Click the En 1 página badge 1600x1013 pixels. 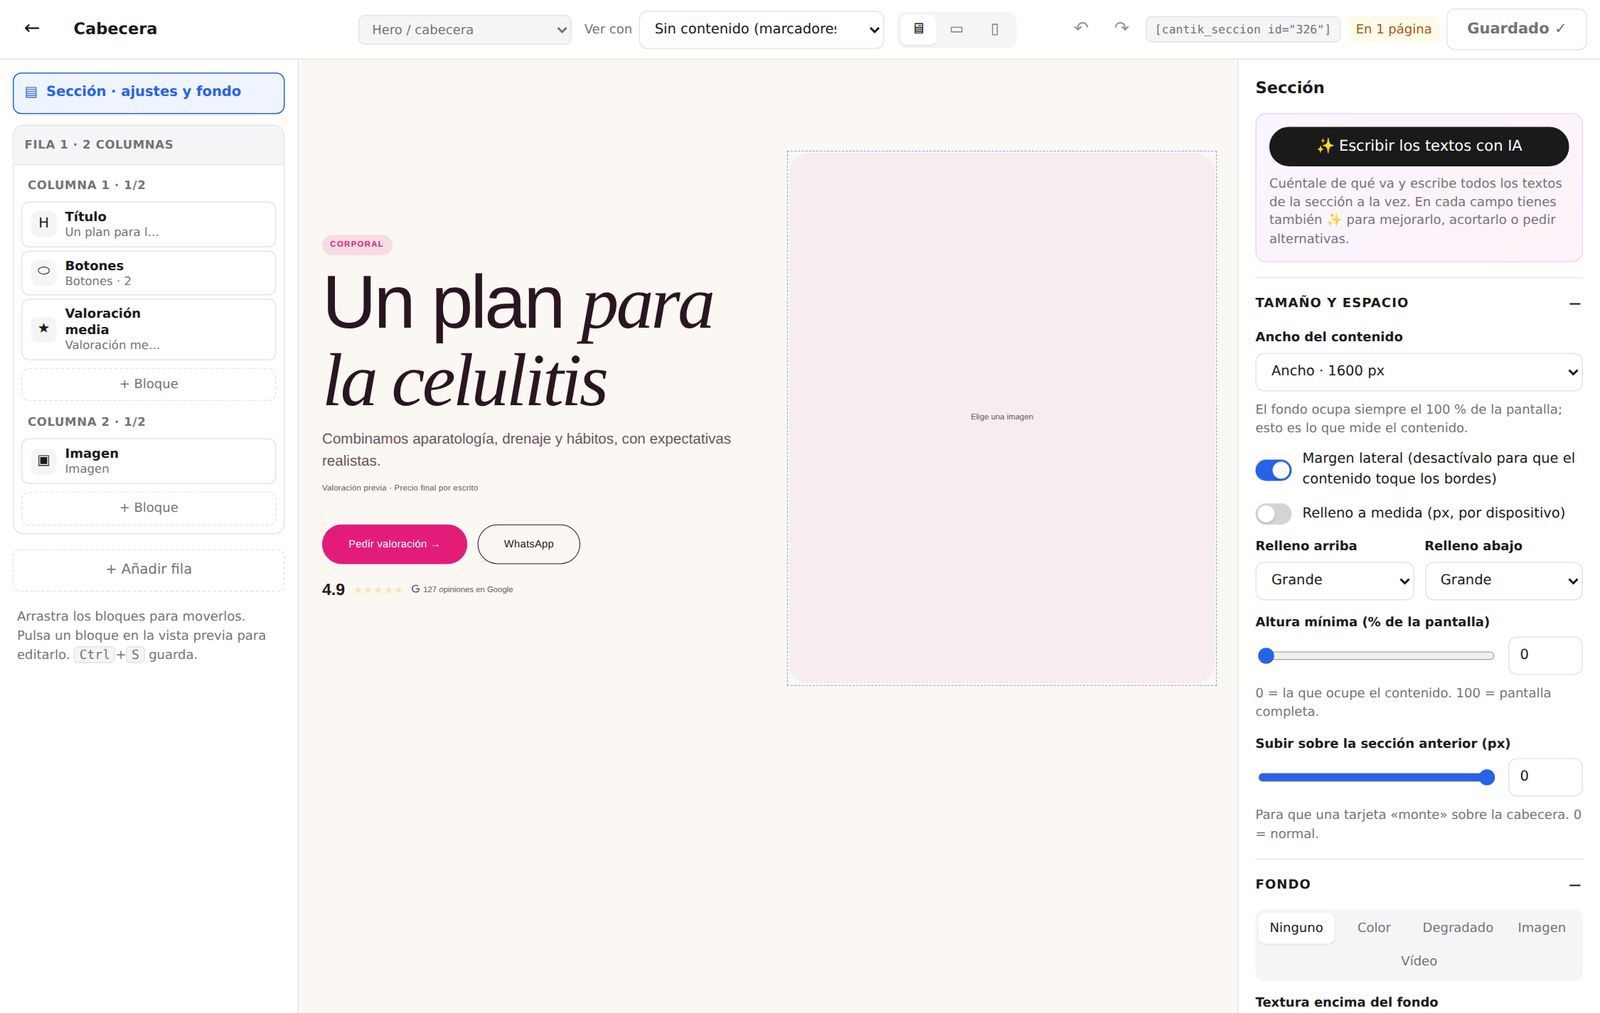(1393, 29)
